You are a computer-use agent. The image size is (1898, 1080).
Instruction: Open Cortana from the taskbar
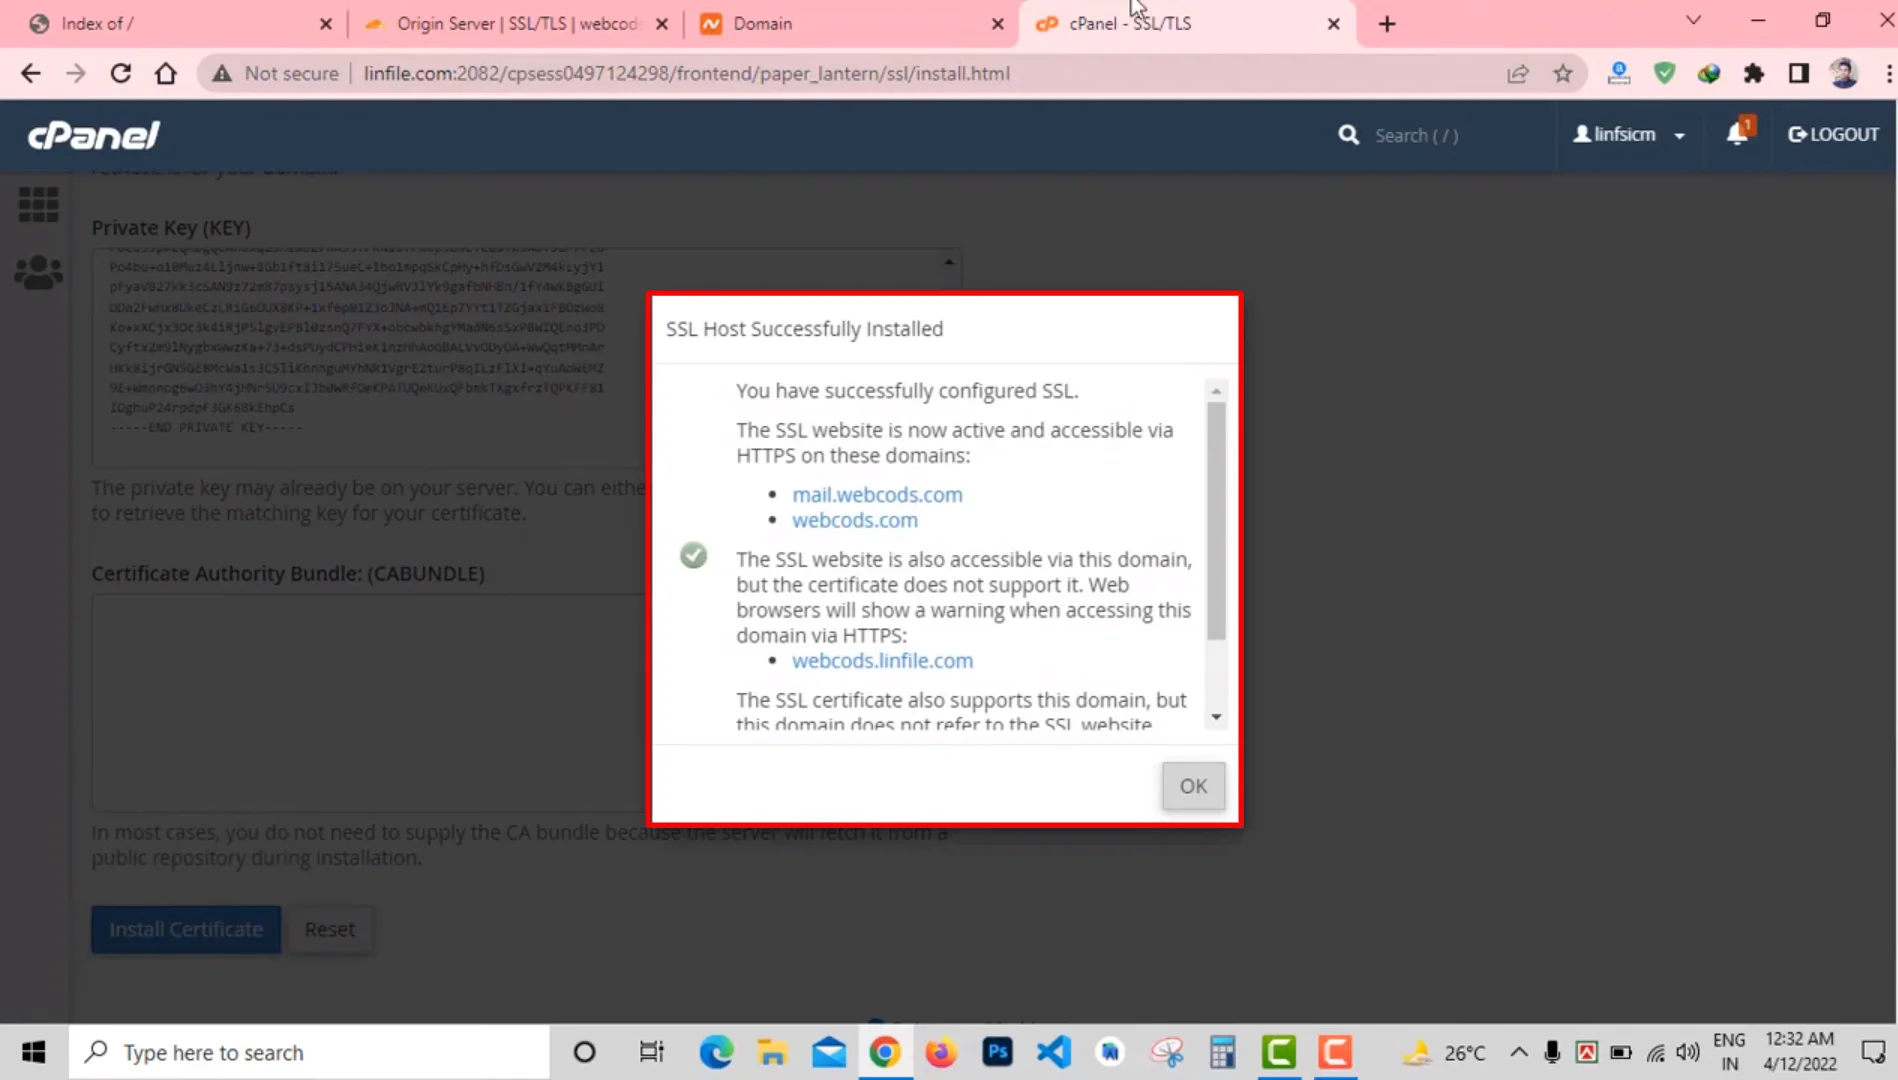[x=584, y=1052]
